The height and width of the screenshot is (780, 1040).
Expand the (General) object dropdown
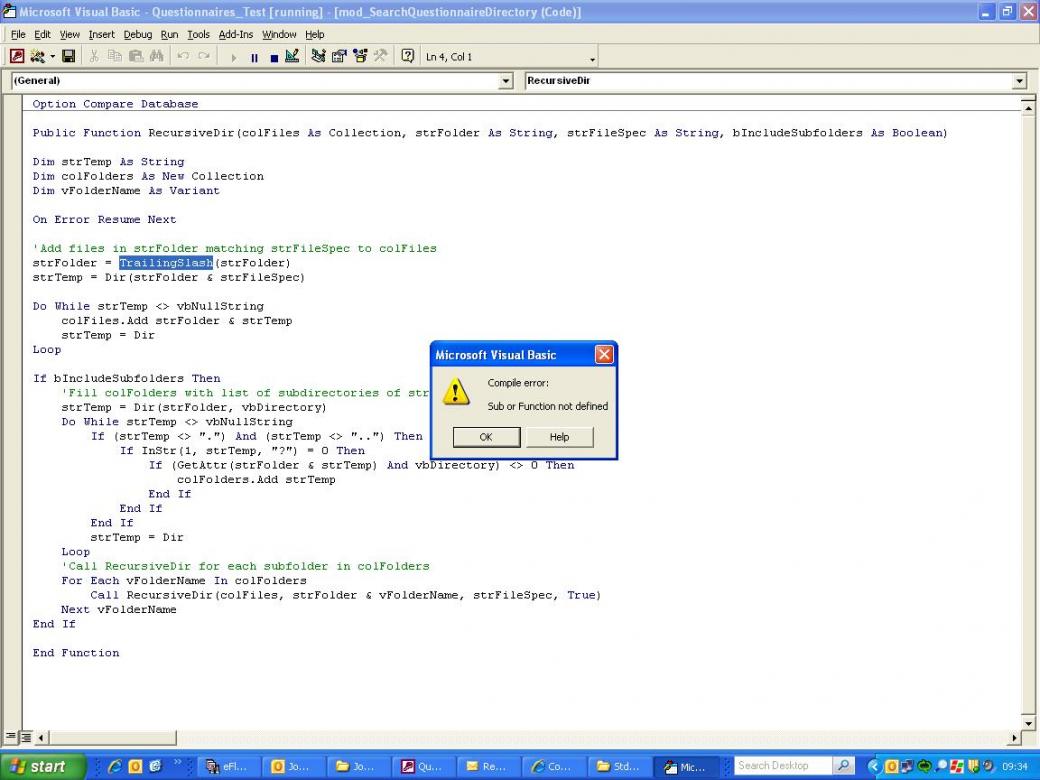click(x=505, y=81)
